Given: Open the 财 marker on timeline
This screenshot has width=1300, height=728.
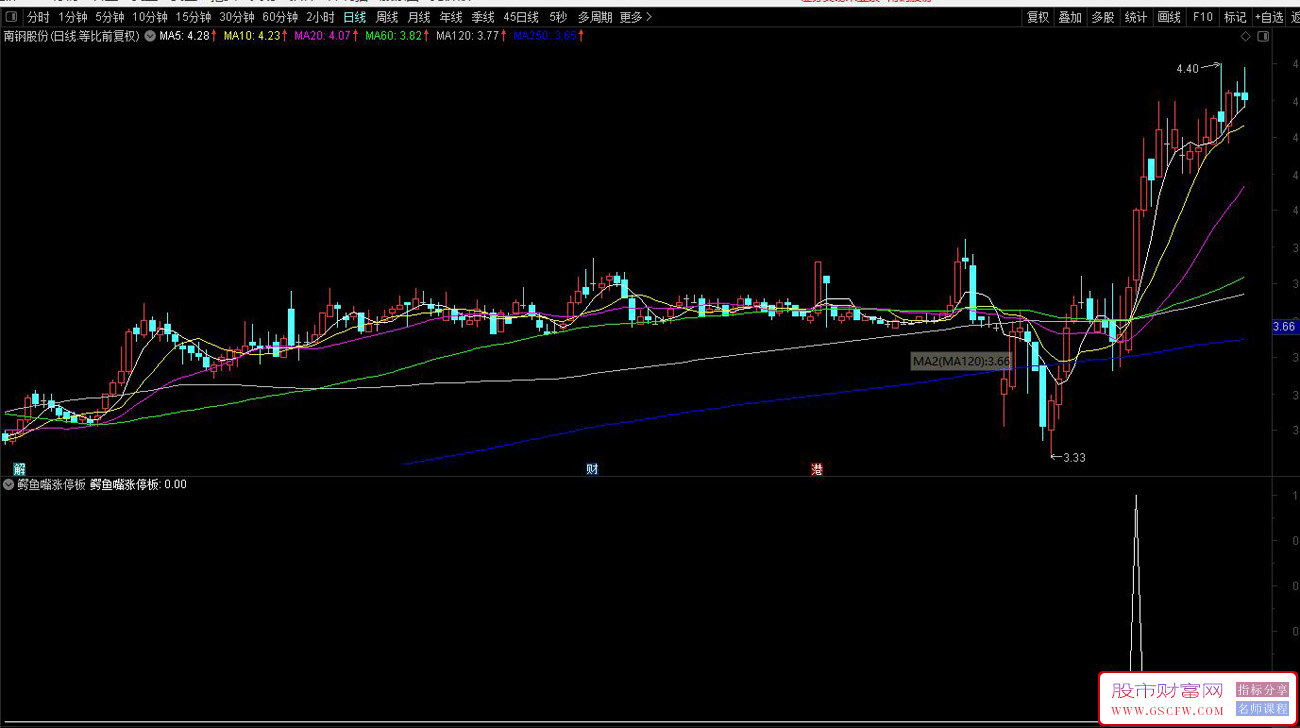Looking at the screenshot, I should tap(592, 469).
